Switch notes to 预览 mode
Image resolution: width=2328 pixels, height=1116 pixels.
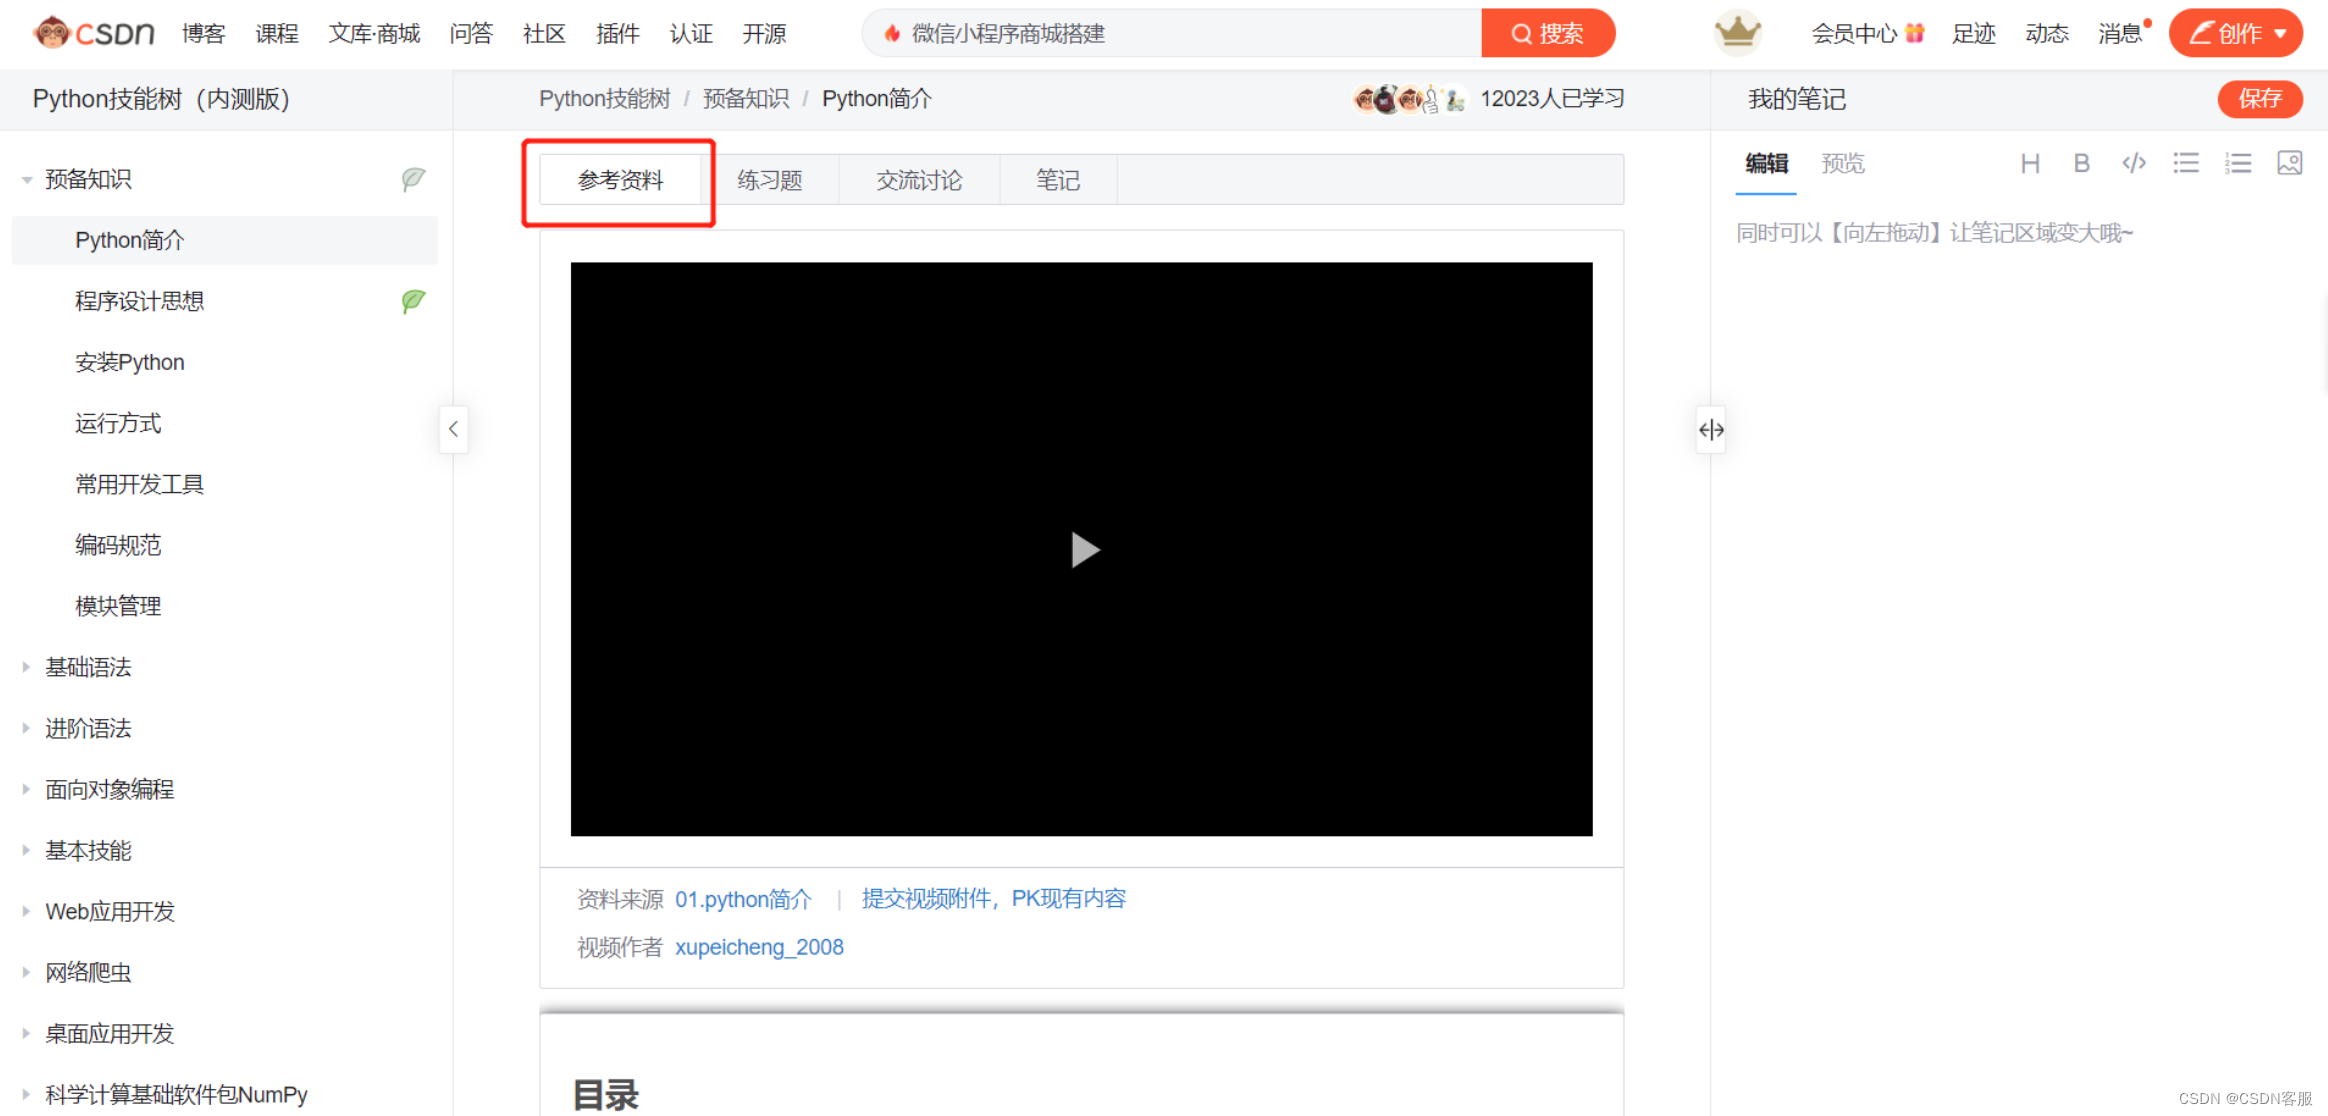pos(1842,163)
